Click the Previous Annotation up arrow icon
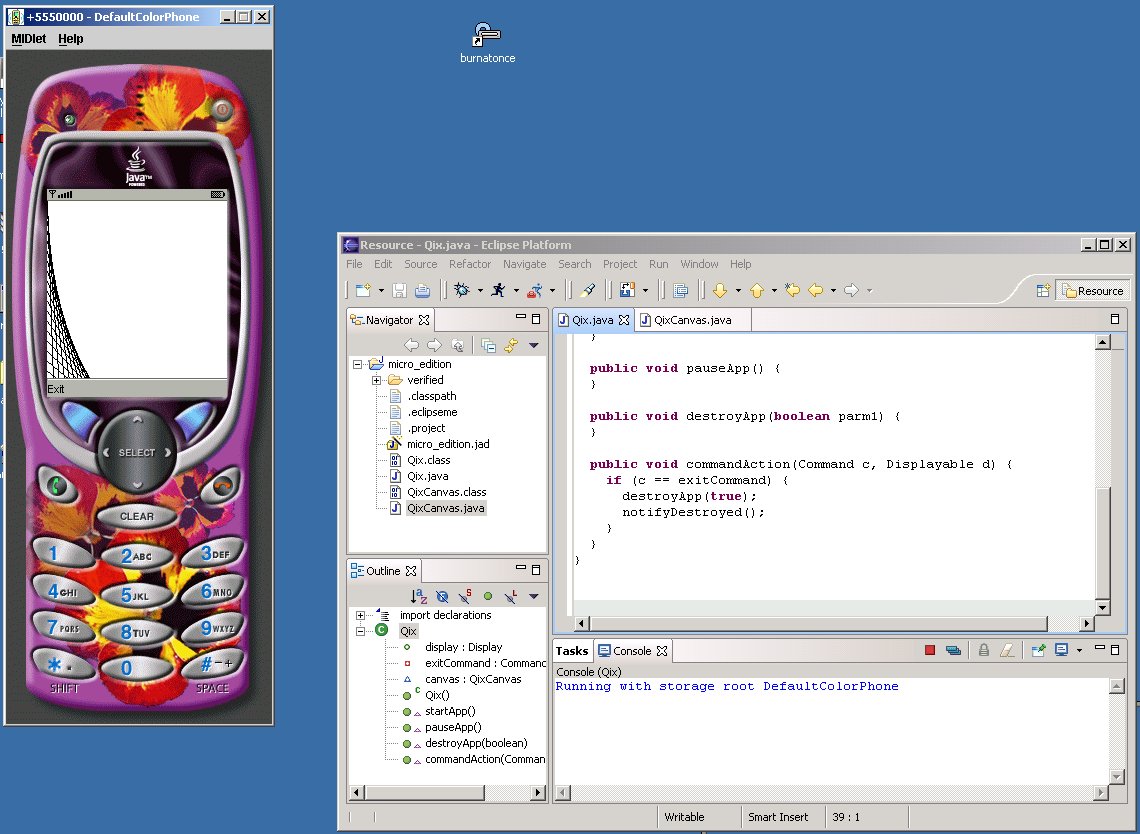Image resolution: width=1140 pixels, height=834 pixels. click(756, 290)
